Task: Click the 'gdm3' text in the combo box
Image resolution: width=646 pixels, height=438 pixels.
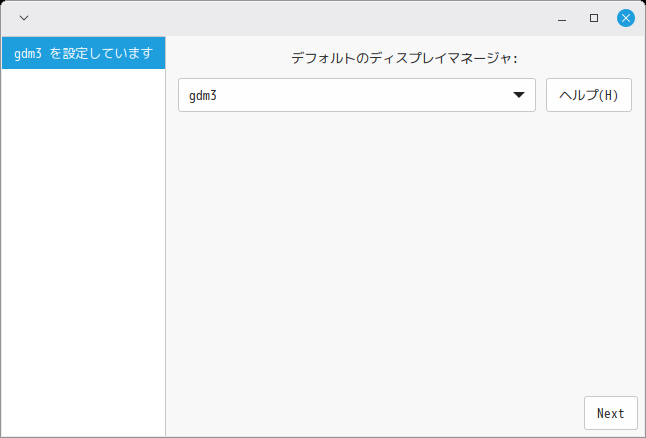Action: (x=203, y=96)
